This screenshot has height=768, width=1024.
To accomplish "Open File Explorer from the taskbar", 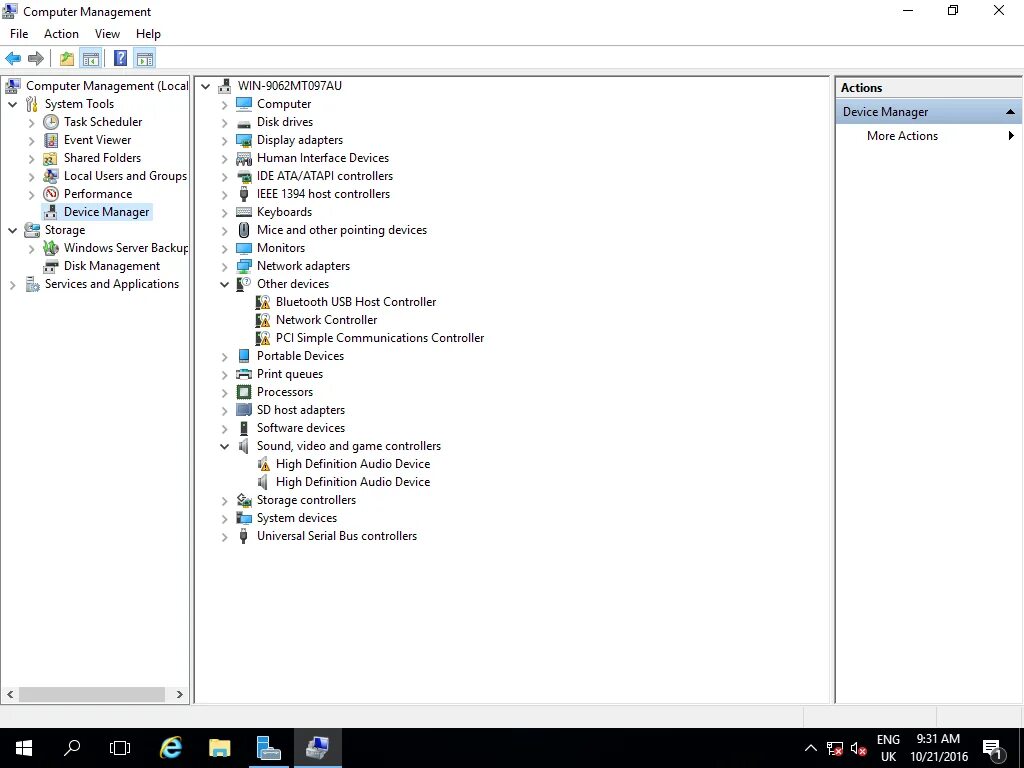I will (x=219, y=748).
